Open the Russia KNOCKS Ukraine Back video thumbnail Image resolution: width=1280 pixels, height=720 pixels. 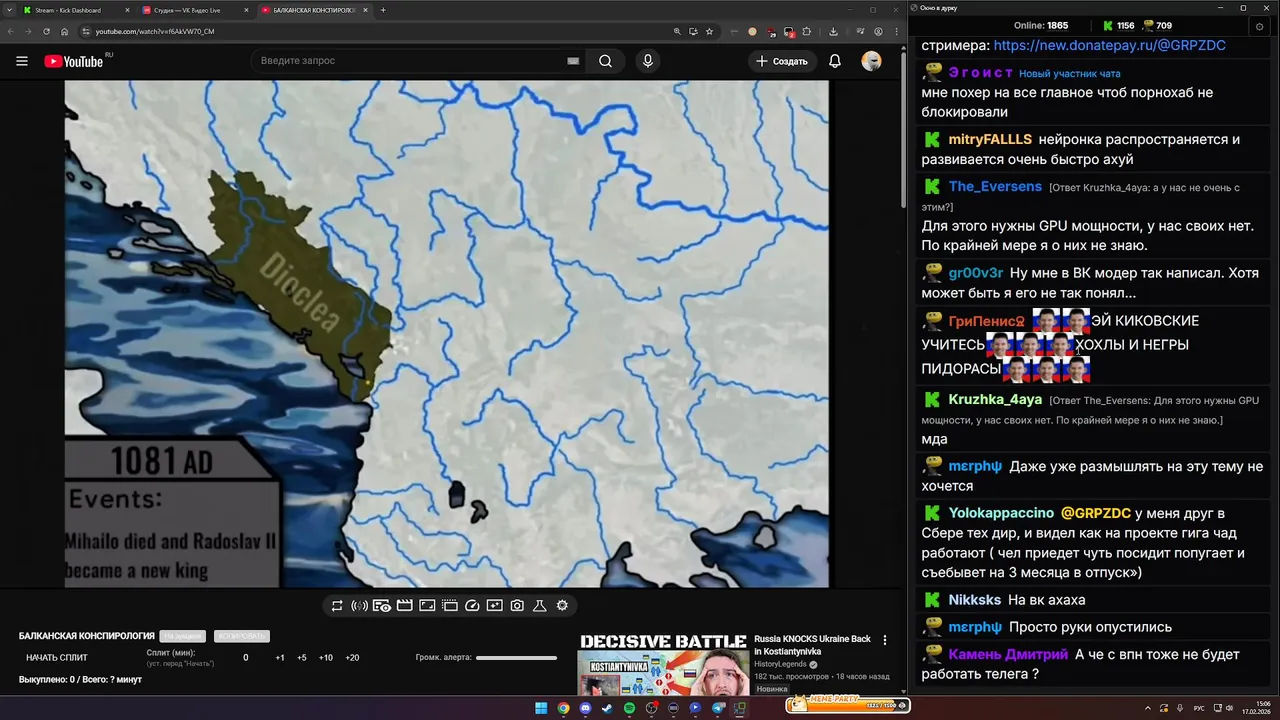pos(663,664)
